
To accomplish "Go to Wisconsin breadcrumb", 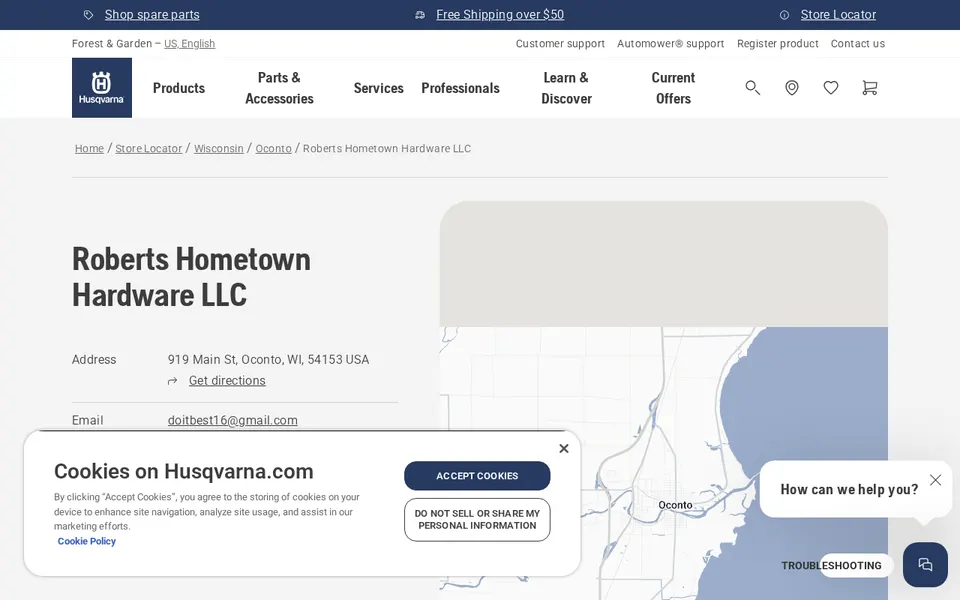I will 219,148.
